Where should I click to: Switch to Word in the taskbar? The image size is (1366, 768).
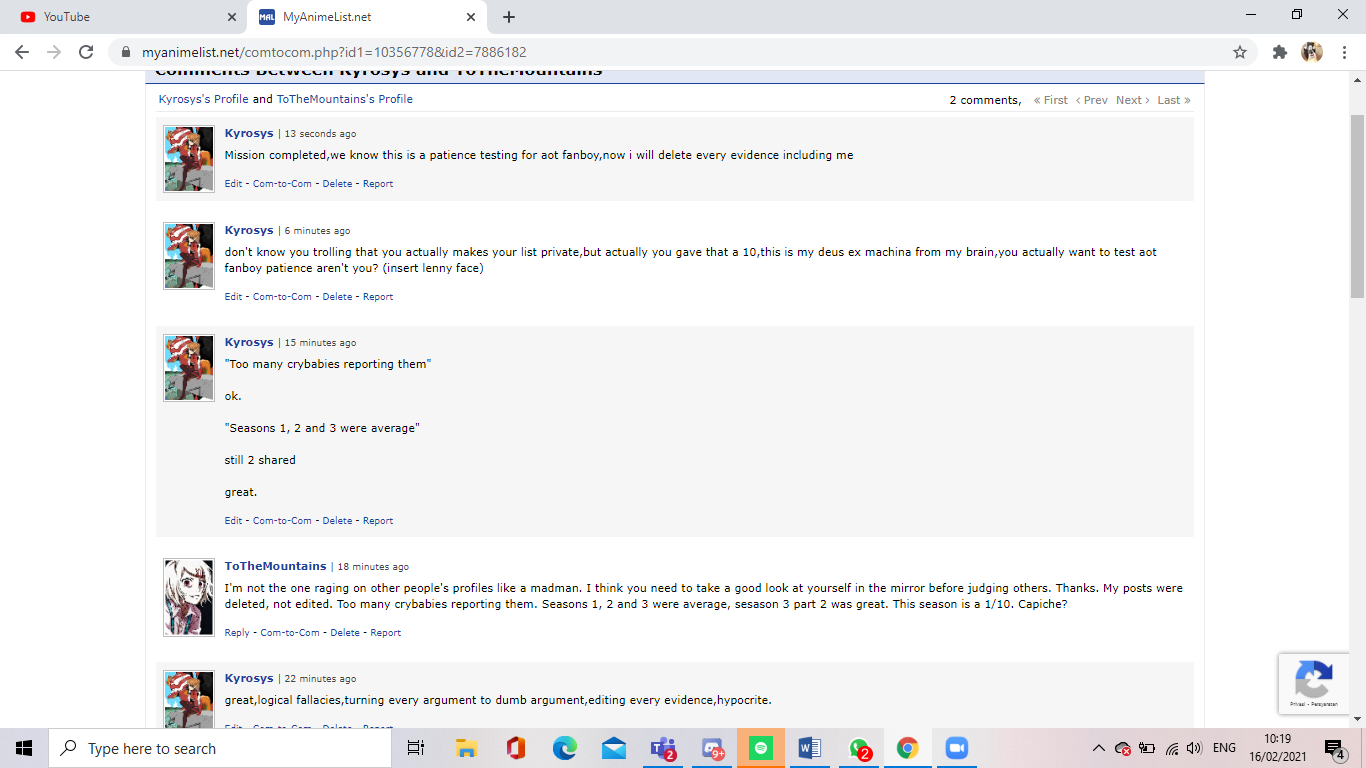pos(810,748)
